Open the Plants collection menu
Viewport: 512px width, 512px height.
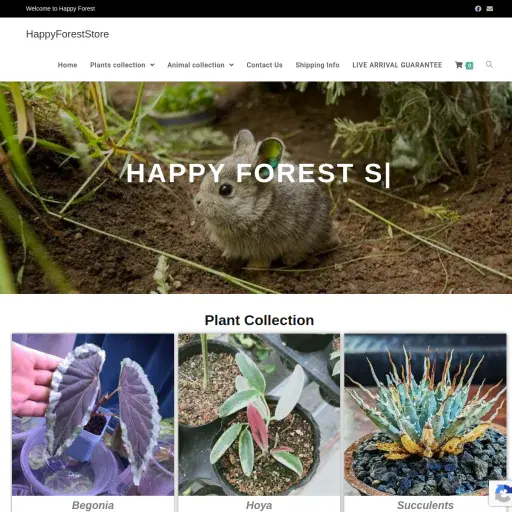[x=118, y=65]
